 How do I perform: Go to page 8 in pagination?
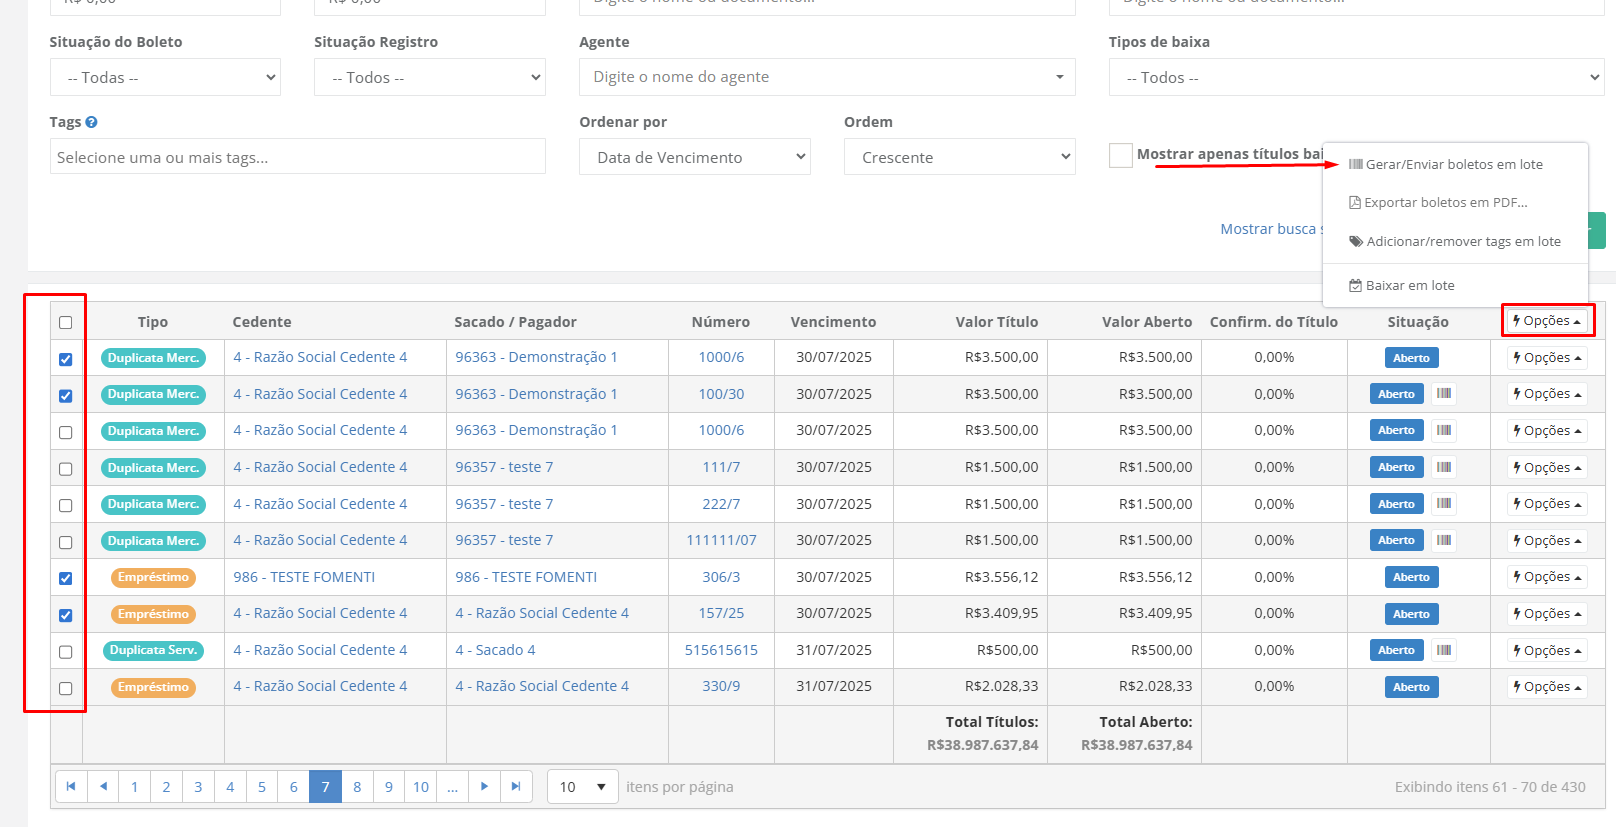pyautogui.click(x=357, y=787)
